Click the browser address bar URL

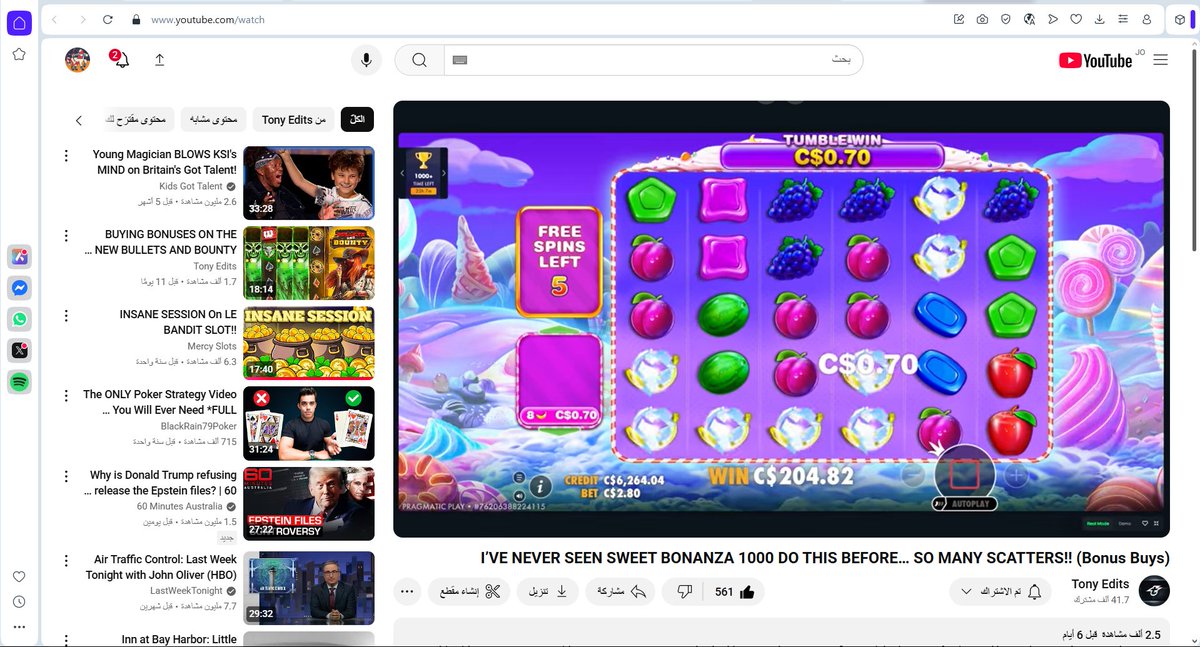tap(207, 19)
